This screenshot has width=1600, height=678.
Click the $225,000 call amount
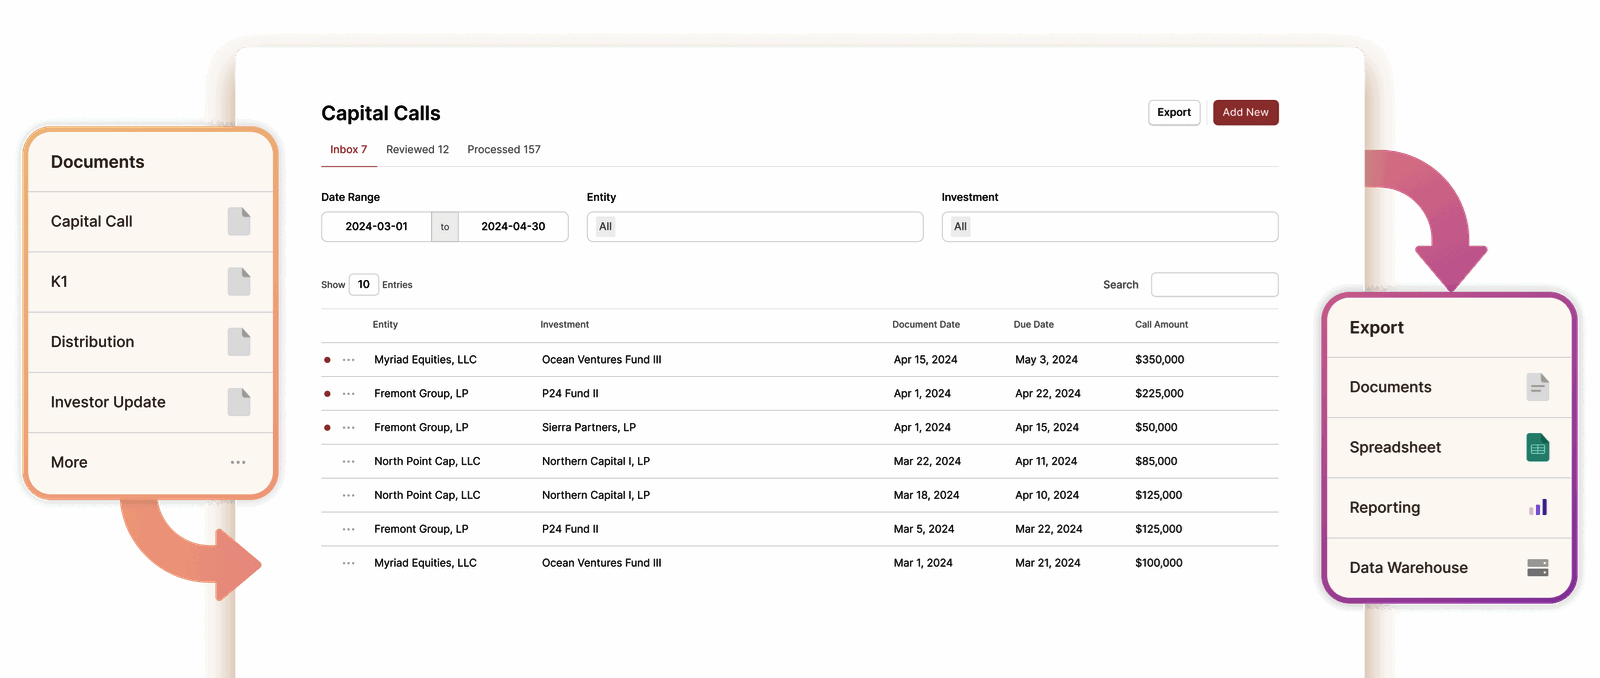(x=1160, y=394)
